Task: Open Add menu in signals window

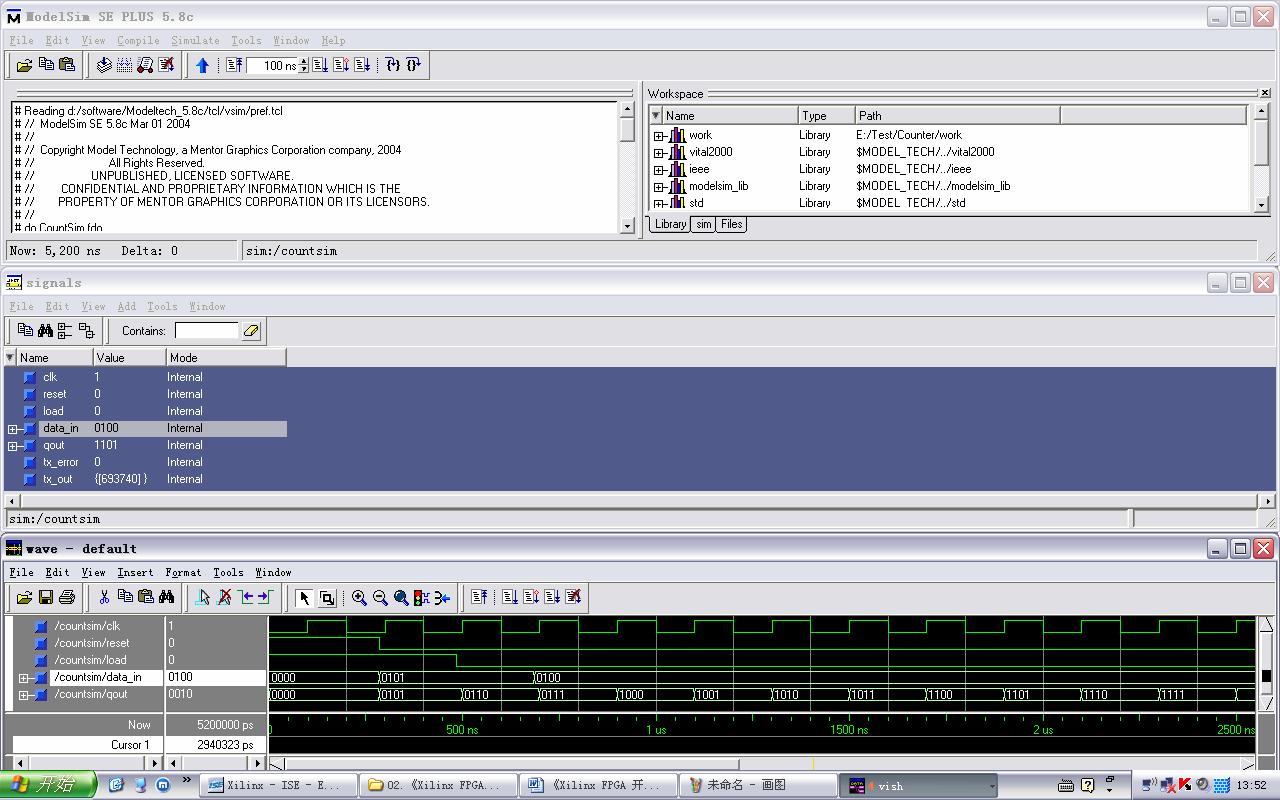Action: pos(126,306)
